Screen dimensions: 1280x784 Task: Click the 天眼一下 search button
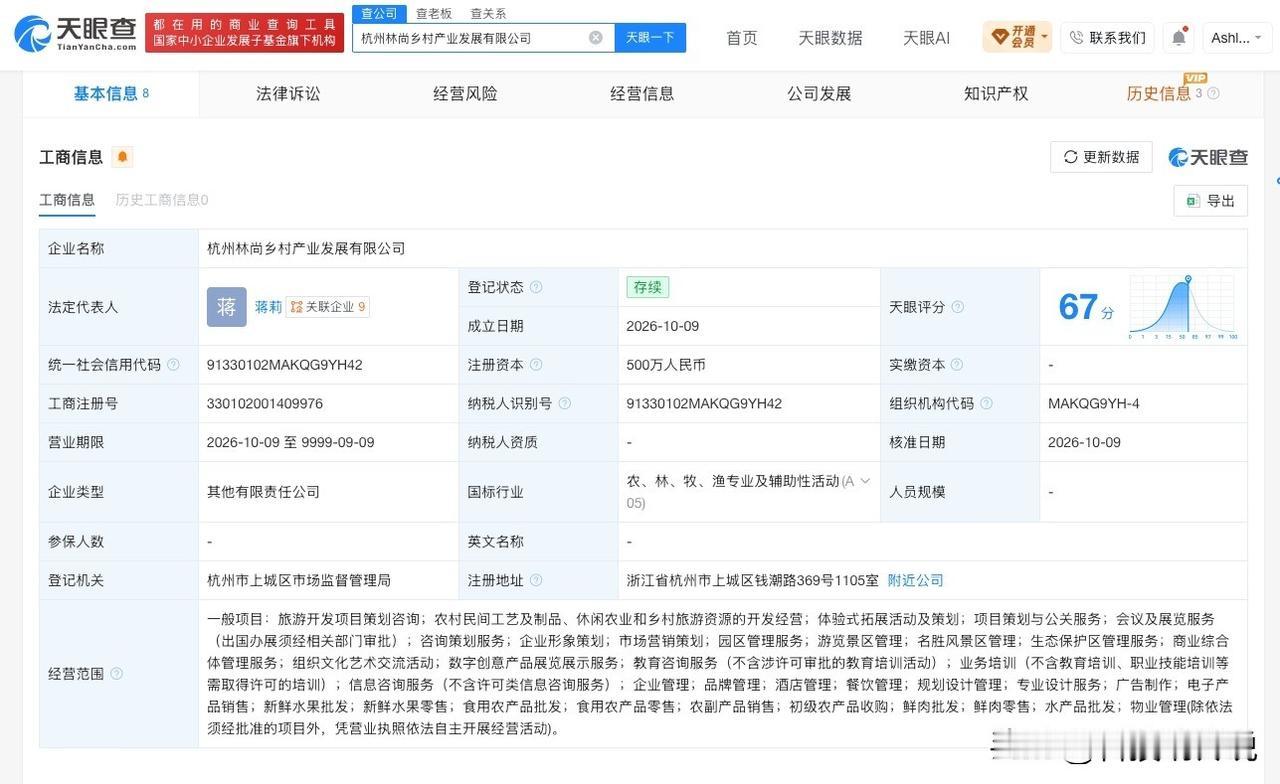(x=650, y=38)
